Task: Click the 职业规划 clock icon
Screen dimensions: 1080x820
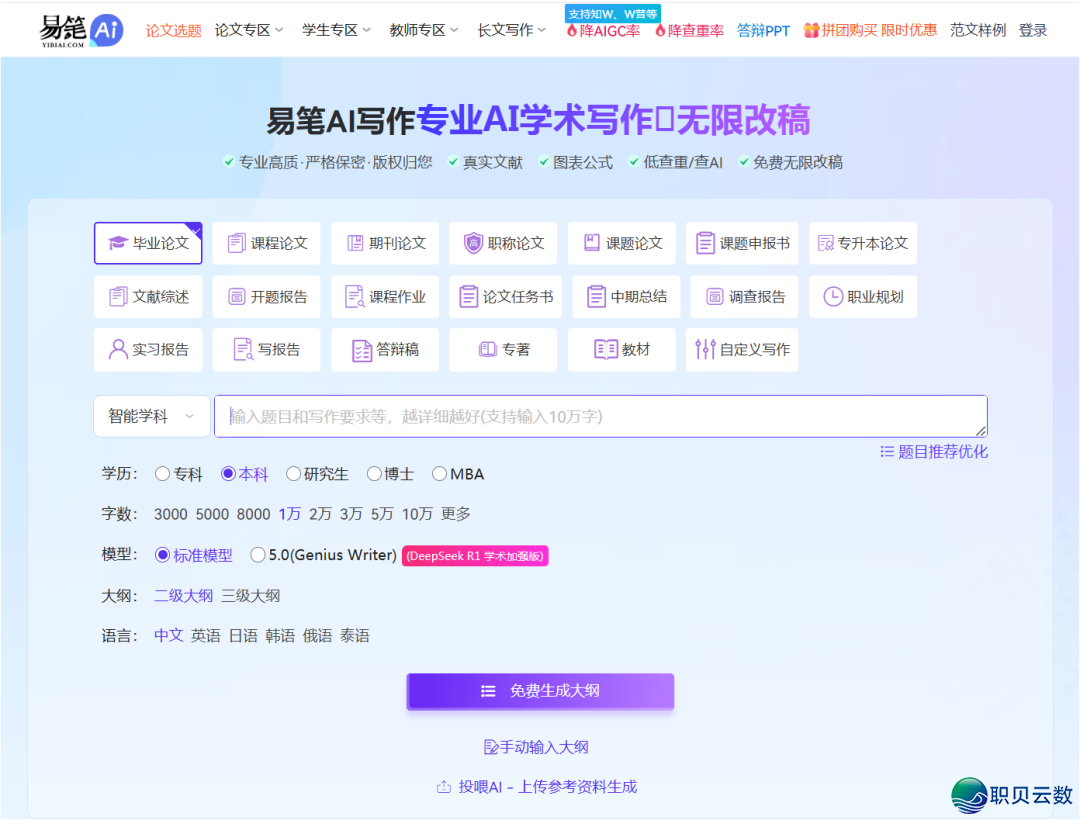Action: tap(833, 297)
